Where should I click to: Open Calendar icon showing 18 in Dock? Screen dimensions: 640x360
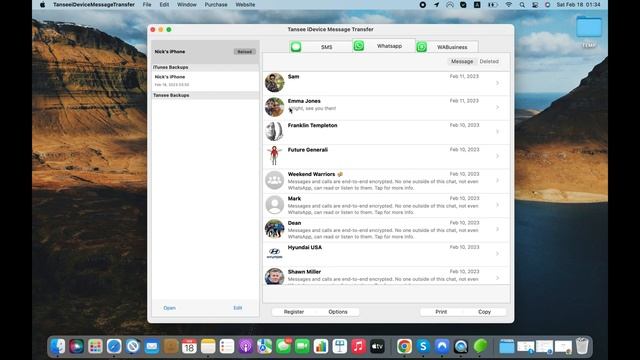tap(189, 347)
